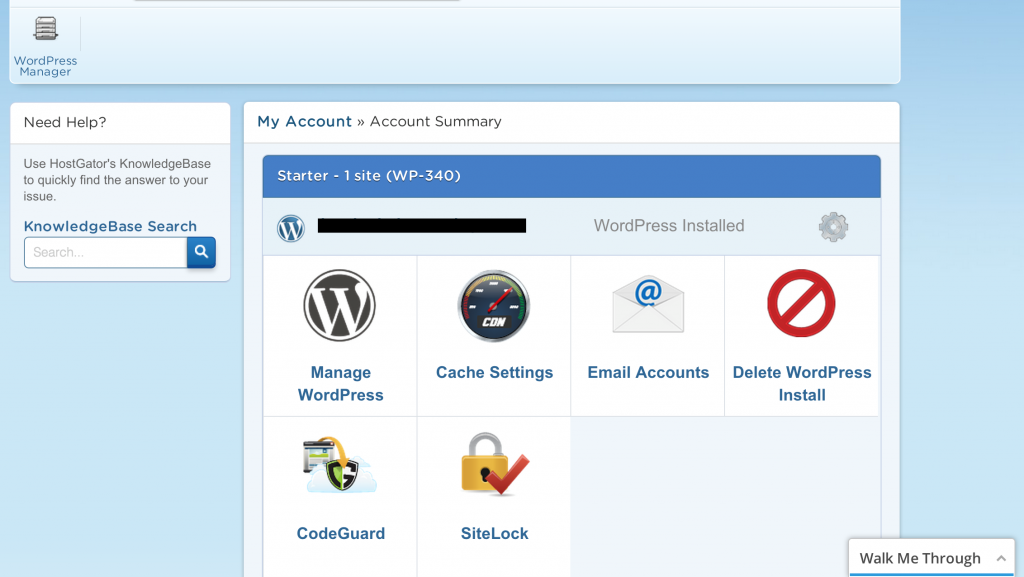Screen dimensions: 1024x577
Task: Click the WordPress Installed status text
Action: (669, 226)
